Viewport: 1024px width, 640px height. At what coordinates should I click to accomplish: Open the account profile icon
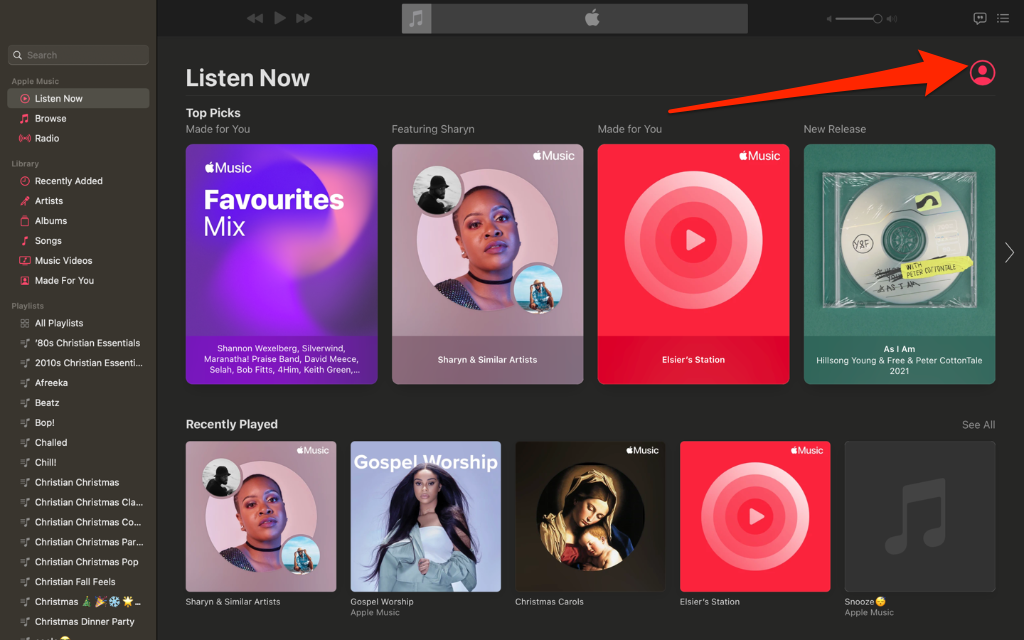click(982, 72)
